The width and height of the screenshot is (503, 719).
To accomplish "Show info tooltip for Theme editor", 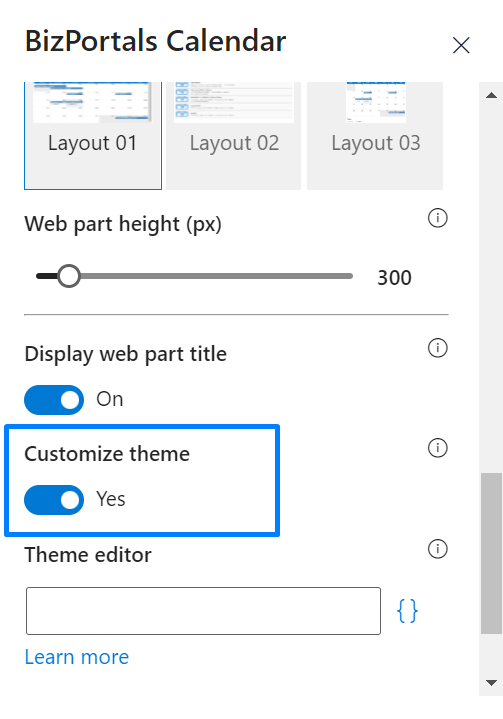I will (x=437, y=548).
